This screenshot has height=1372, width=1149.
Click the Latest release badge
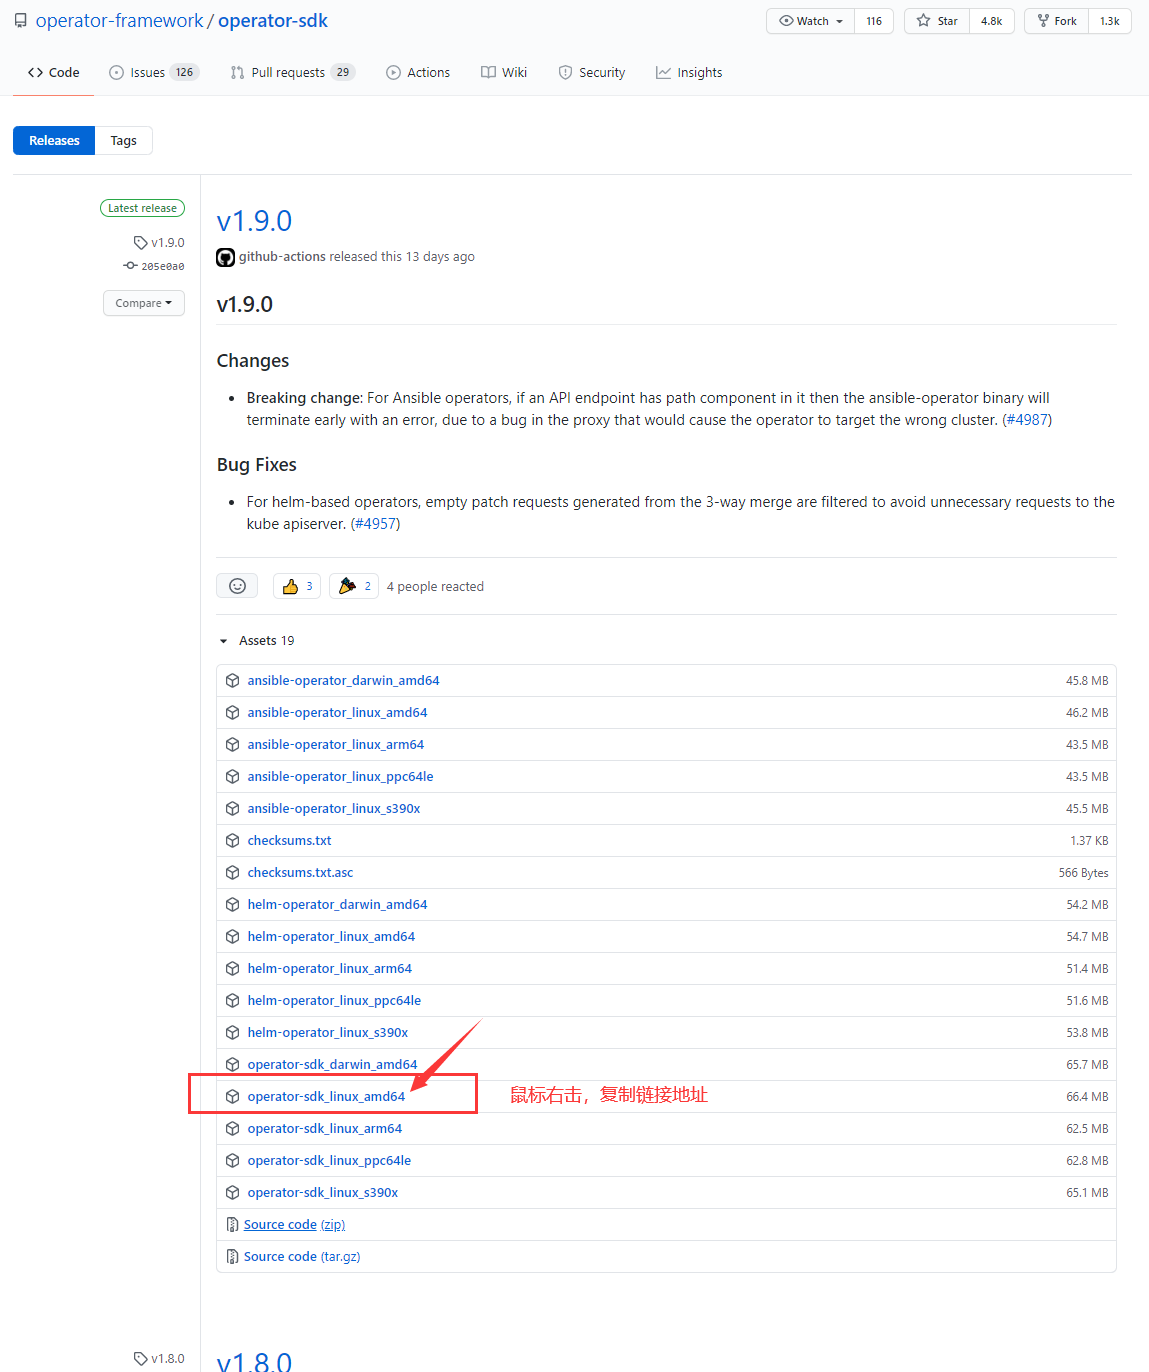pyautogui.click(x=142, y=208)
